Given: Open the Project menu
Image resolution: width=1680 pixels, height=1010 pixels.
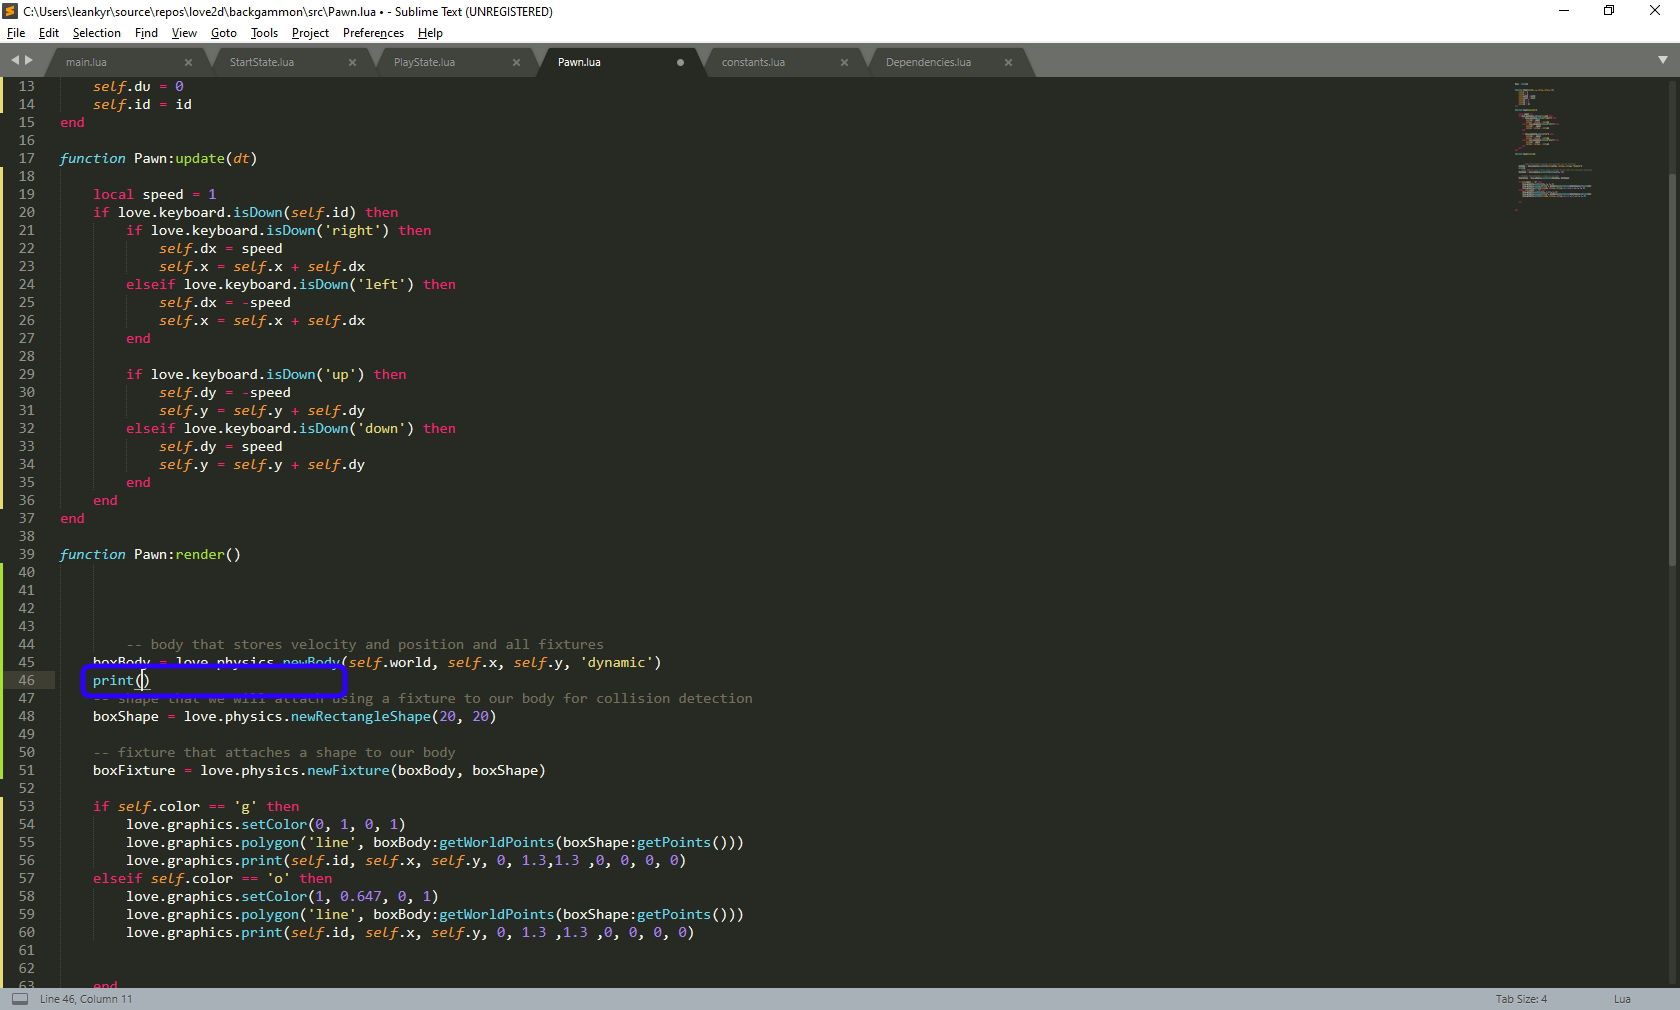Looking at the screenshot, I should (310, 33).
